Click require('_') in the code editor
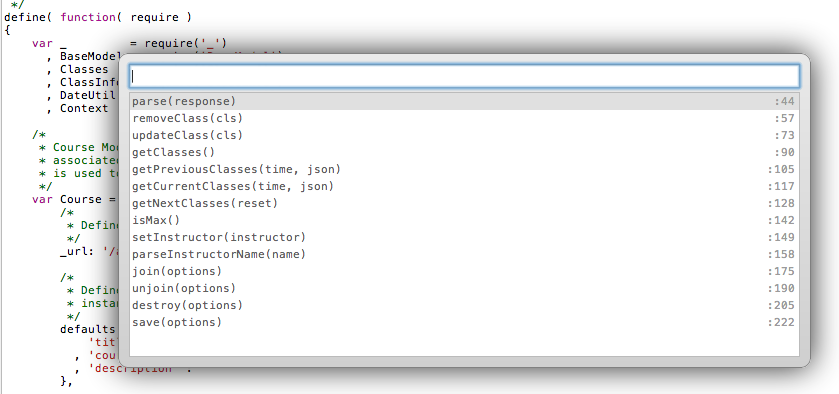Image resolution: width=839 pixels, height=394 pixels. click(186, 43)
